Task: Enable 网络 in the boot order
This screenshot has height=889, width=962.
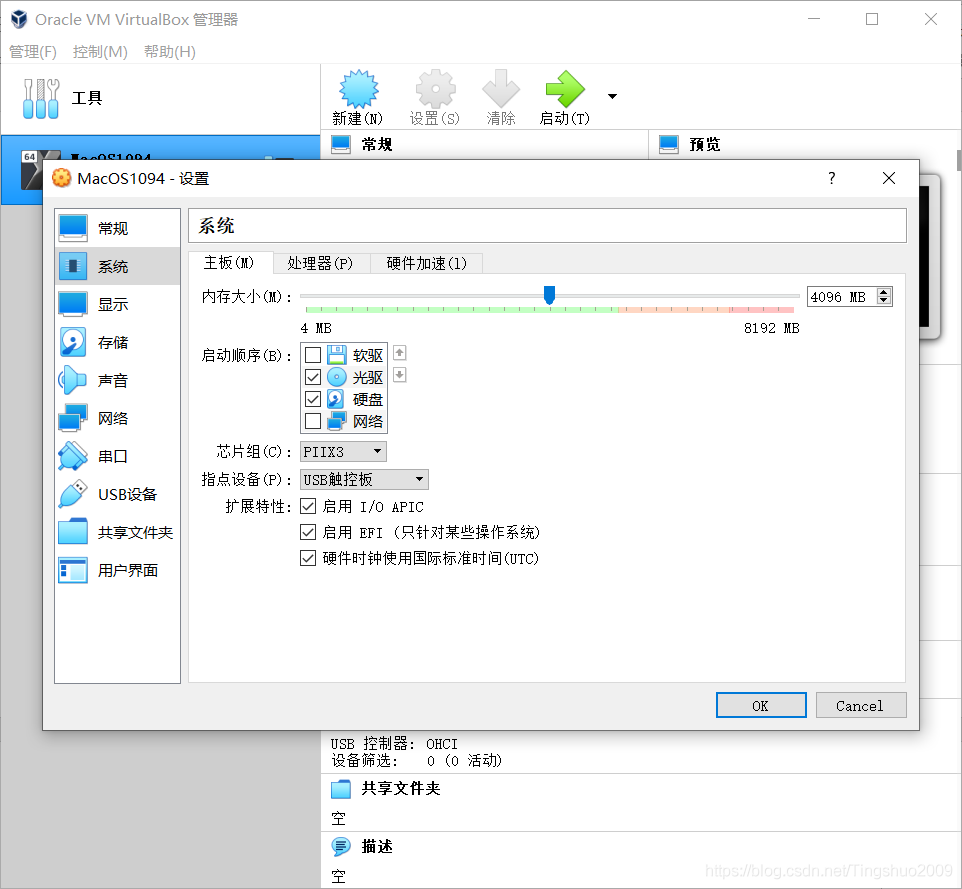Action: click(x=313, y=421)
